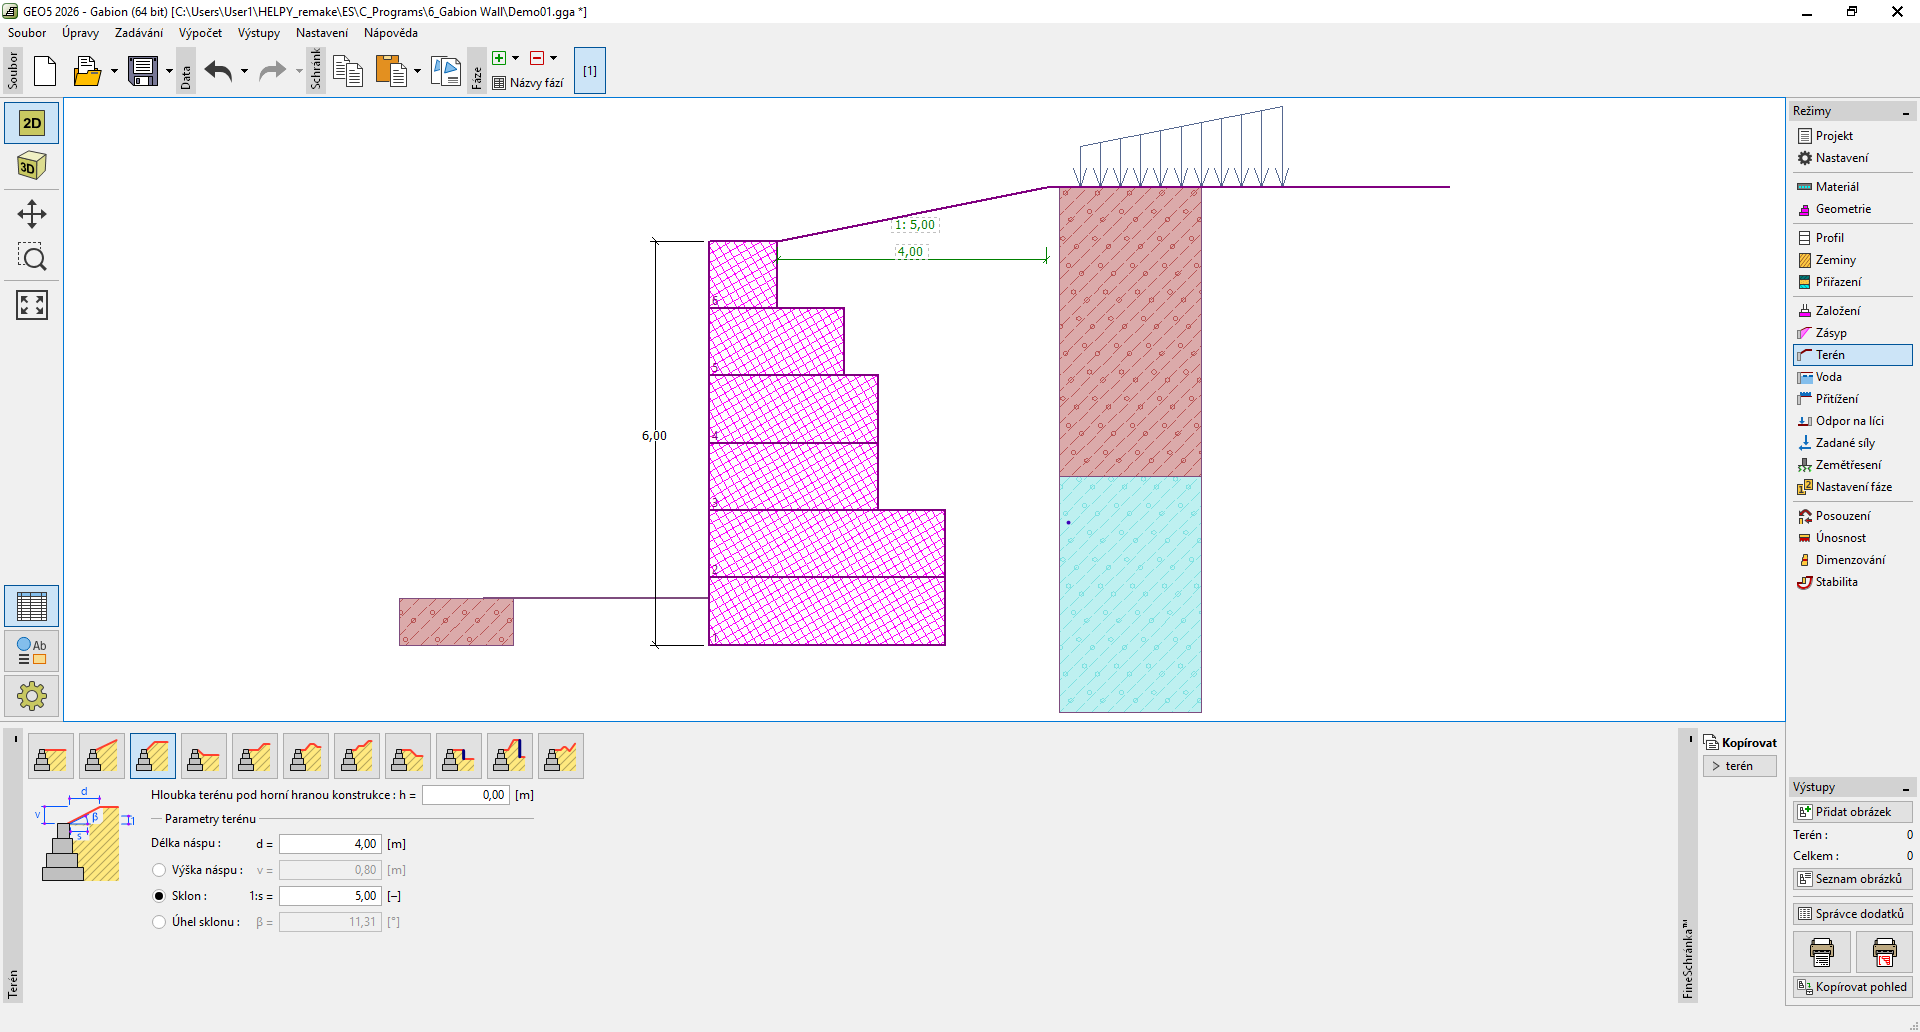Click the save disk icon
This screenshot has height=1032, width=1920.
point(143,71)
